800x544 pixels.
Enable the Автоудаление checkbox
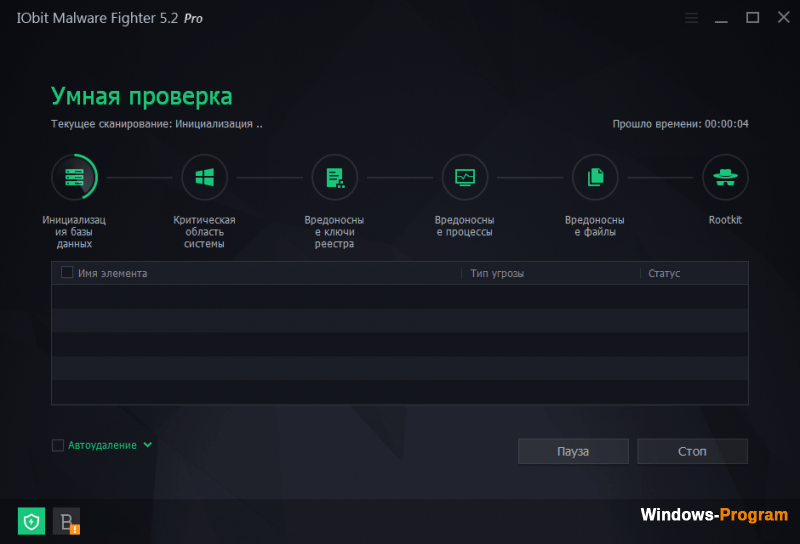[58, 446]
